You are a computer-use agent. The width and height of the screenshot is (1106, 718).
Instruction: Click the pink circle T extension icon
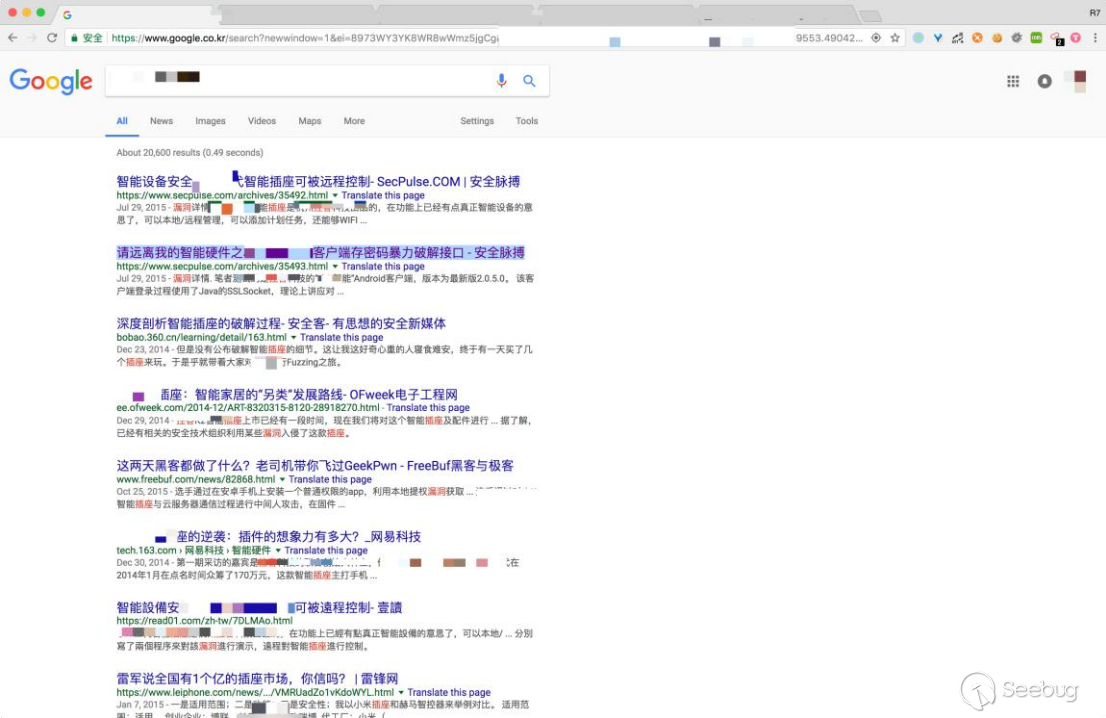click(1076, 38)
